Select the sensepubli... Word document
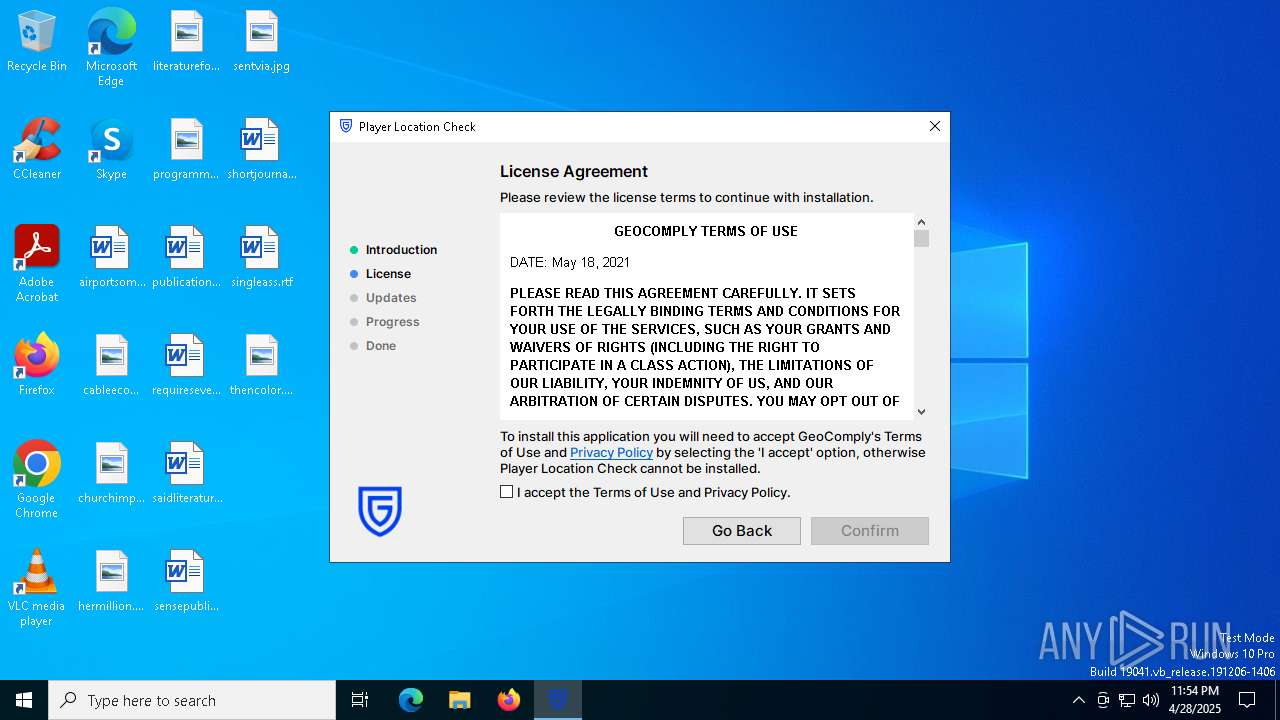This screenshot has width=1280, height=720. (186, 582)
